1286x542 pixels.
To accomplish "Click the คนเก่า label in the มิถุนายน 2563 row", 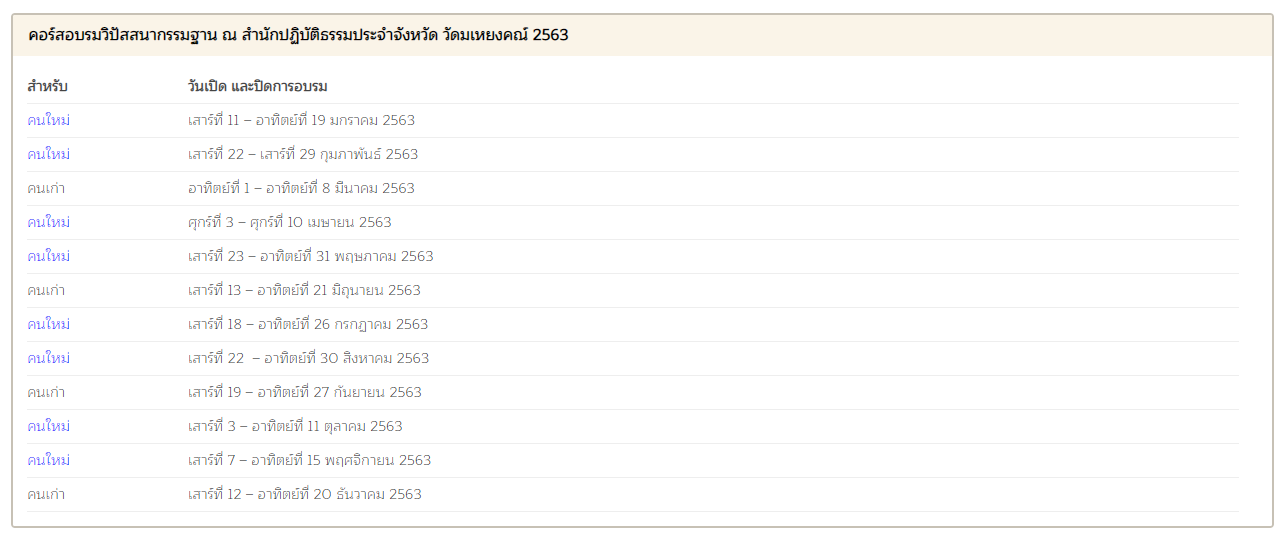I will pos(46,291).
